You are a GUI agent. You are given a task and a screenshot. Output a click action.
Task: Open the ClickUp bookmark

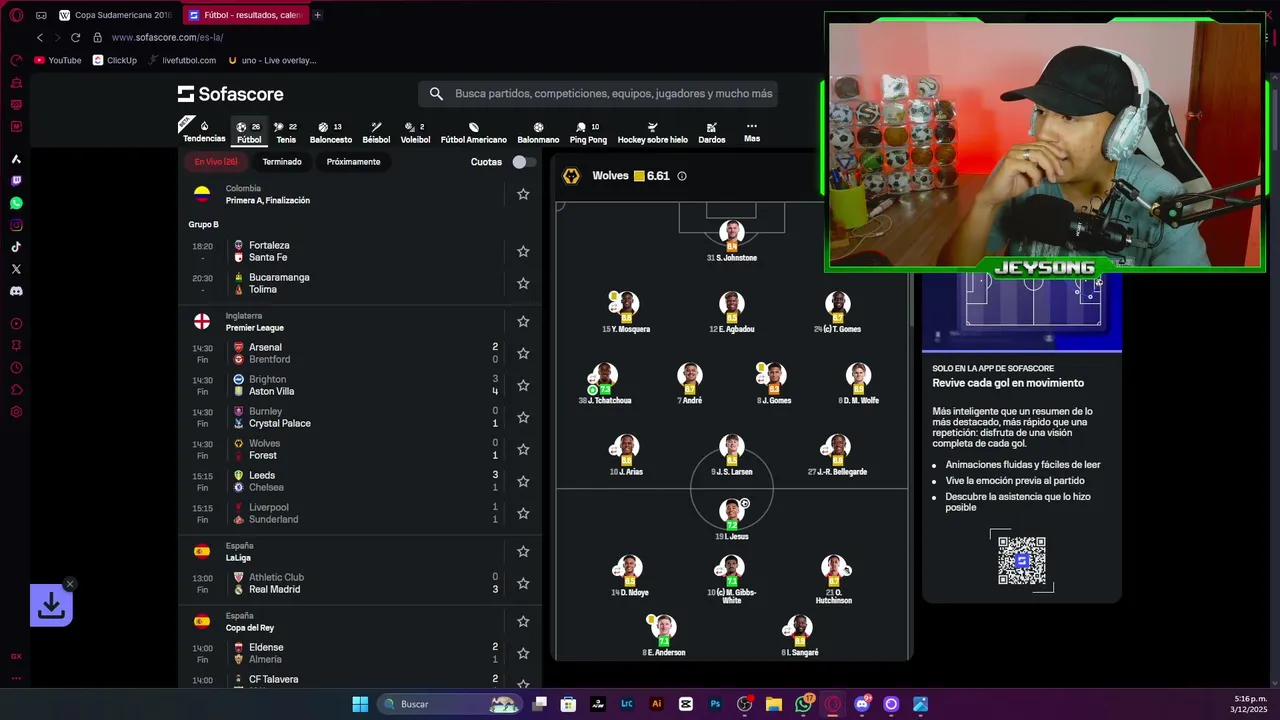tap(115, 60)
